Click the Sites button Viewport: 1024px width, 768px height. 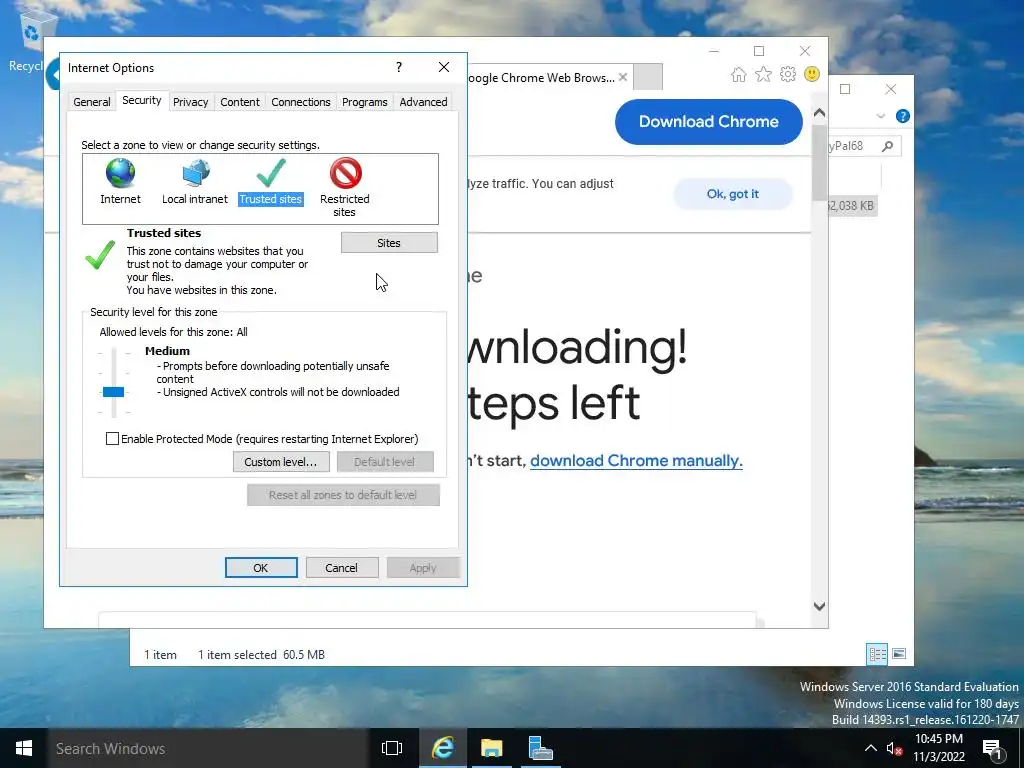pos(389,243)
